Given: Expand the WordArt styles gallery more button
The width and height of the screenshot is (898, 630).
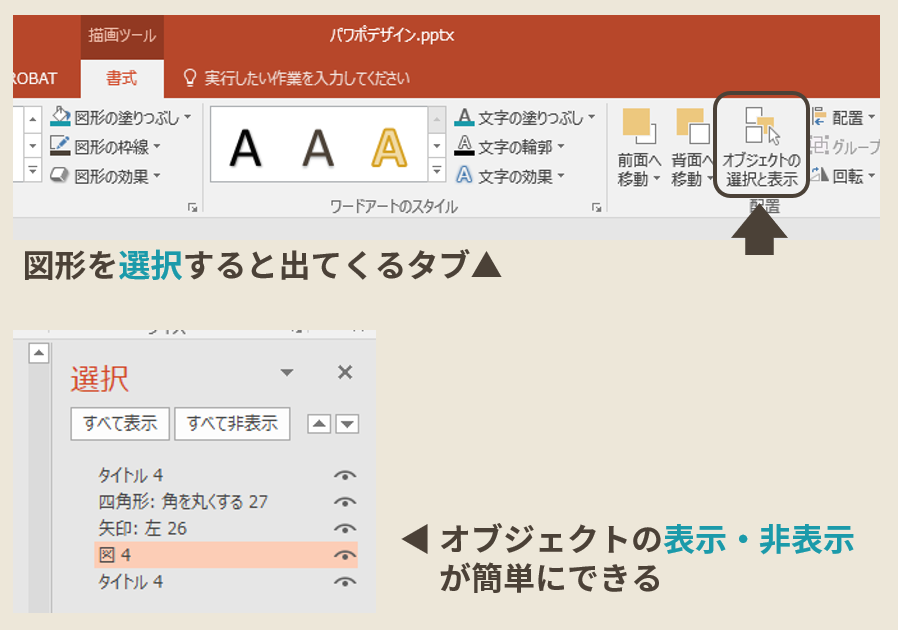Looking at the screenshot, I should point(437,171).
